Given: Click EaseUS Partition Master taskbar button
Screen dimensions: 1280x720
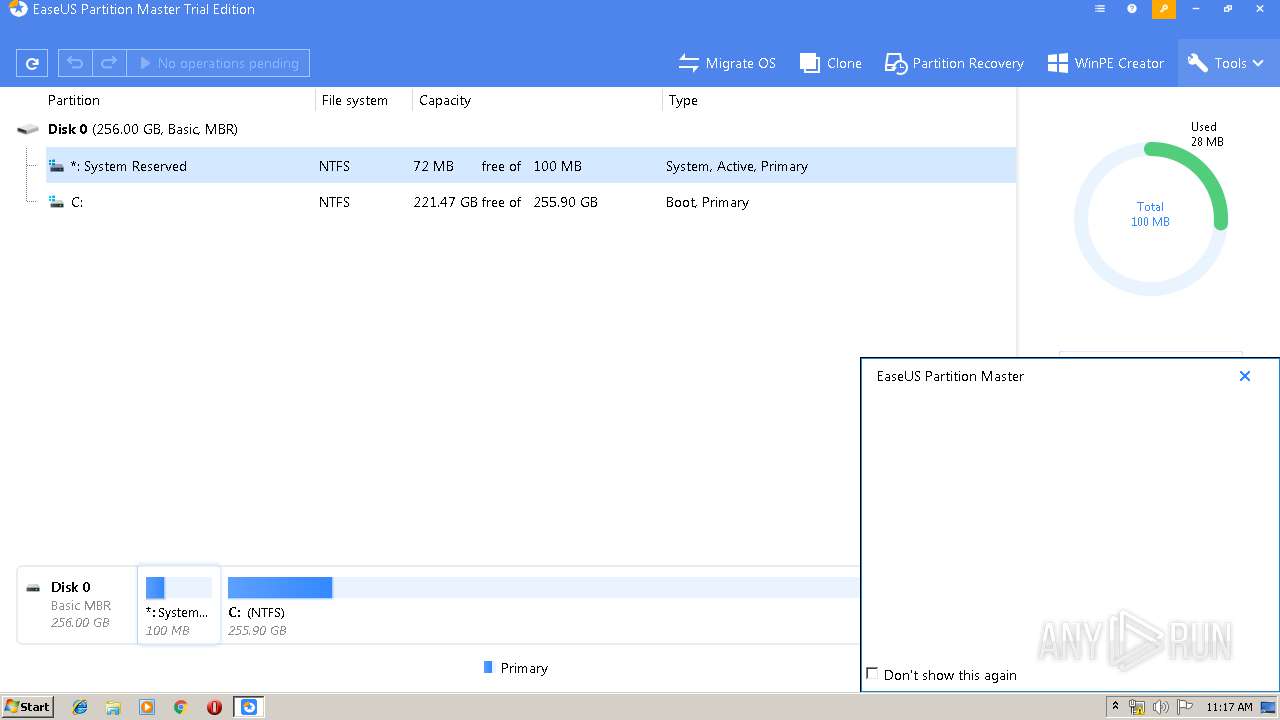Looking at the screenshot, I should (249, 707).
